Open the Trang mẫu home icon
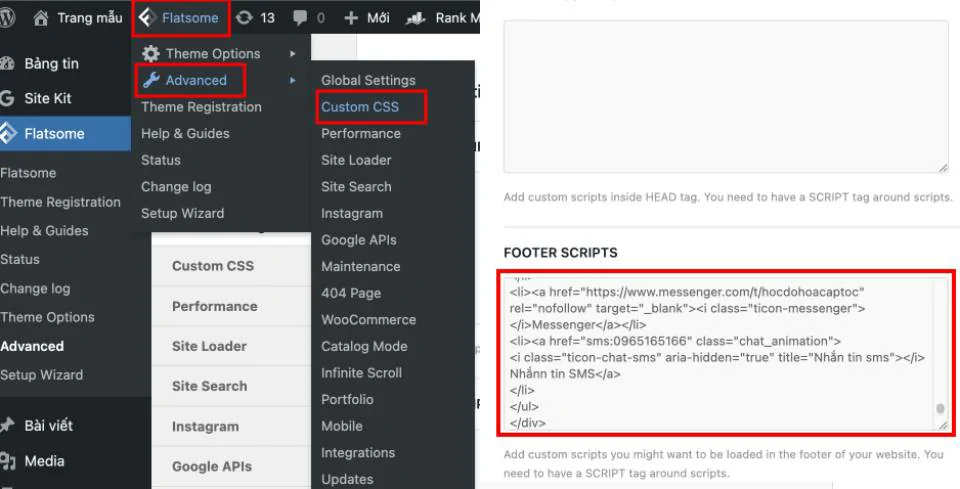The height and width of the screenshot is (489, 960). [x=40, y=17]
